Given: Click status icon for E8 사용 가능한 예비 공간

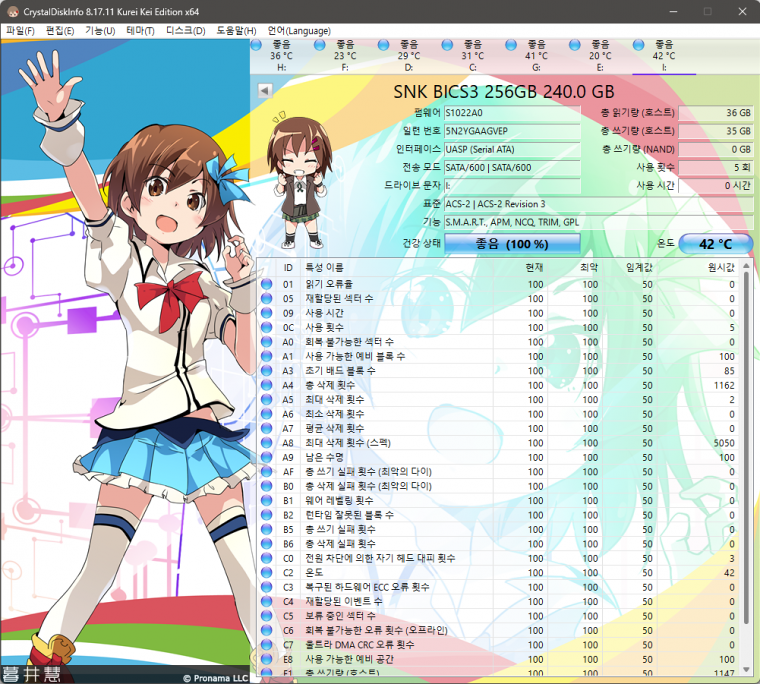Looking at the screenshot, I should point(267,659).
